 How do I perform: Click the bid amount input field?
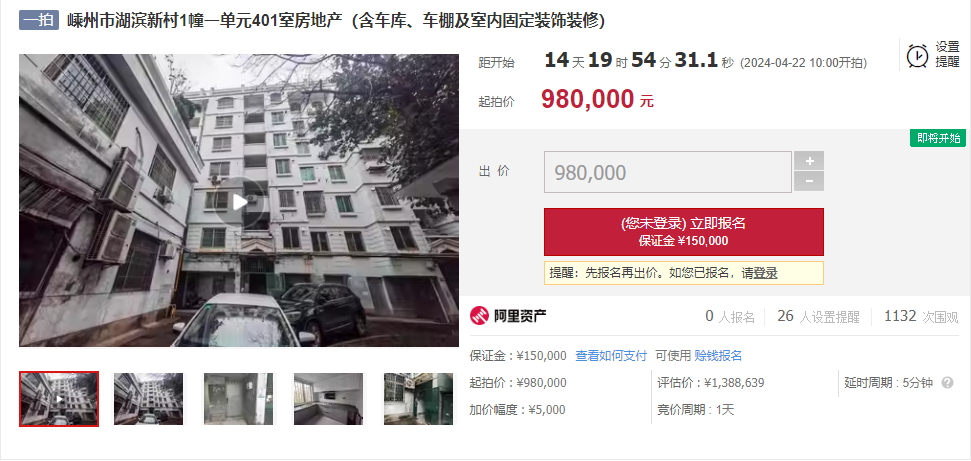click(668, 172)
